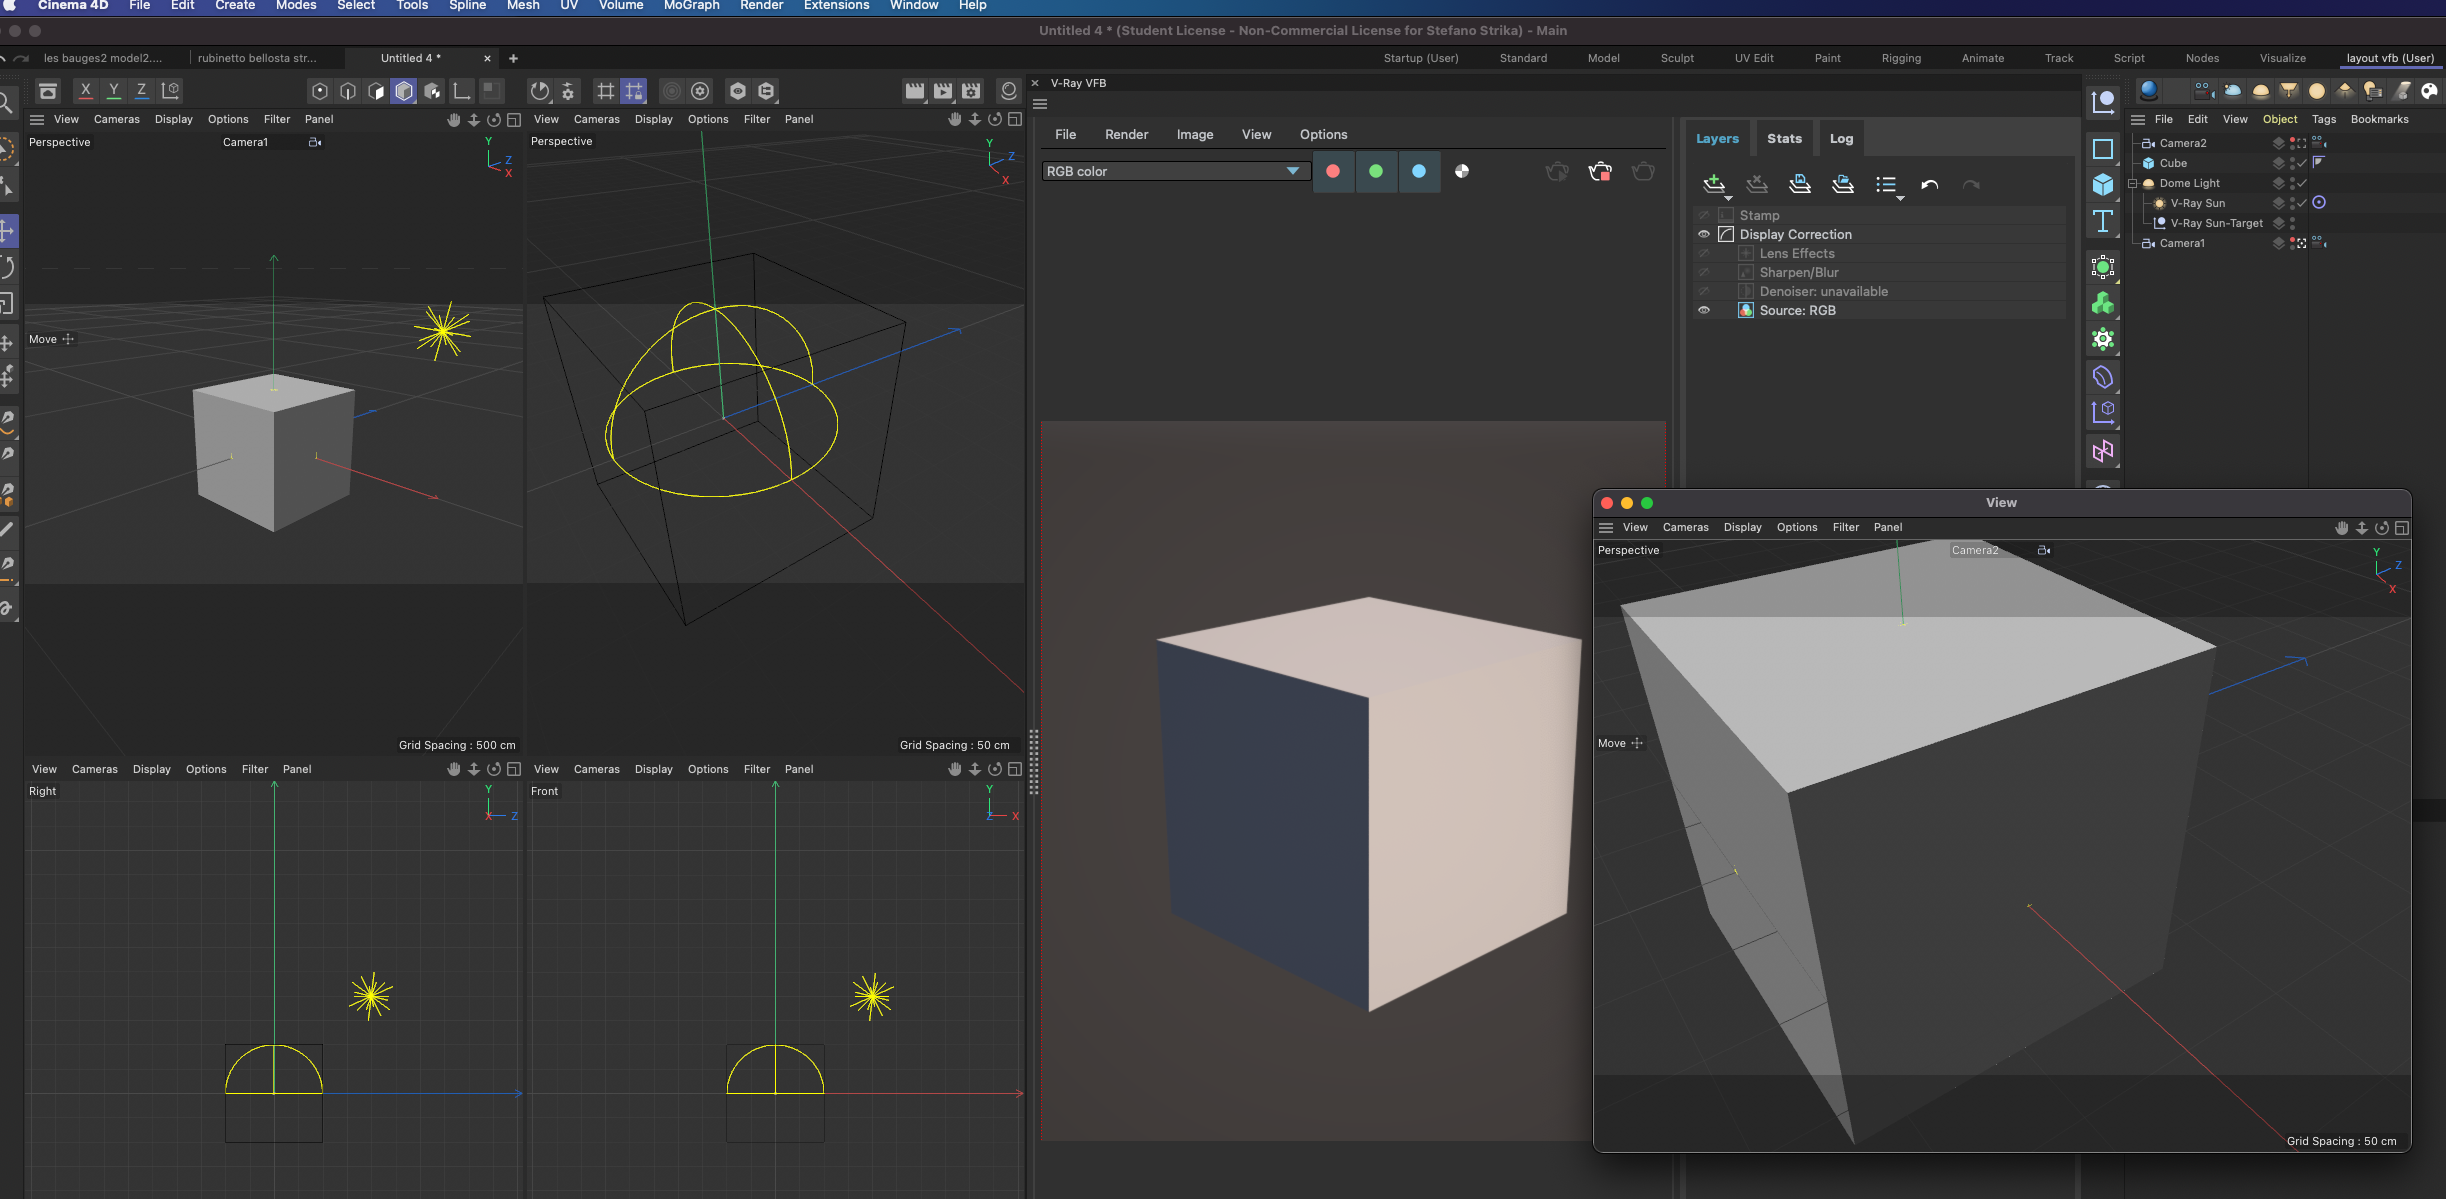Collapse the Dome Light tree node
The width and height of the screenshot is (2446, 1199).
[x=2133, y=183]
